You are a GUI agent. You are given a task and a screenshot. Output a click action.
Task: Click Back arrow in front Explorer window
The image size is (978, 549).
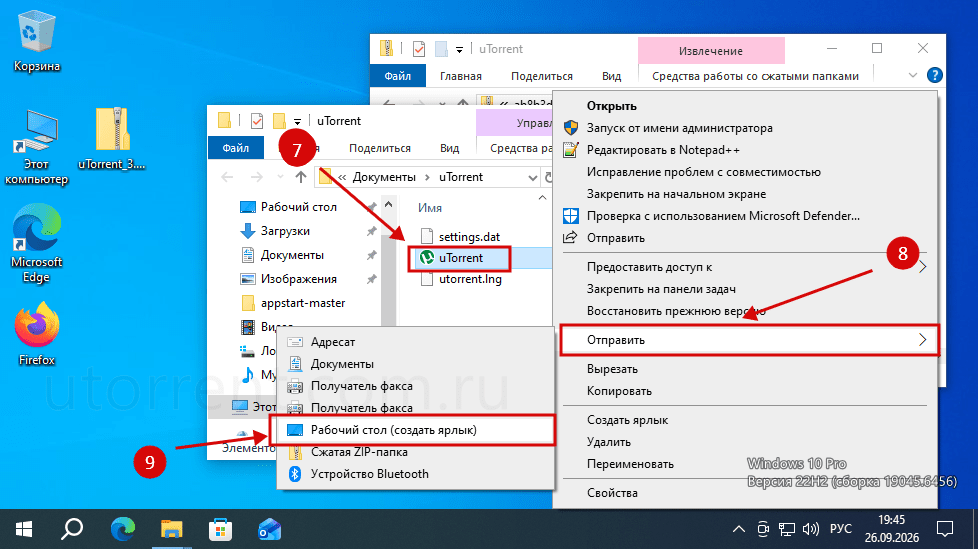(227, 177)
